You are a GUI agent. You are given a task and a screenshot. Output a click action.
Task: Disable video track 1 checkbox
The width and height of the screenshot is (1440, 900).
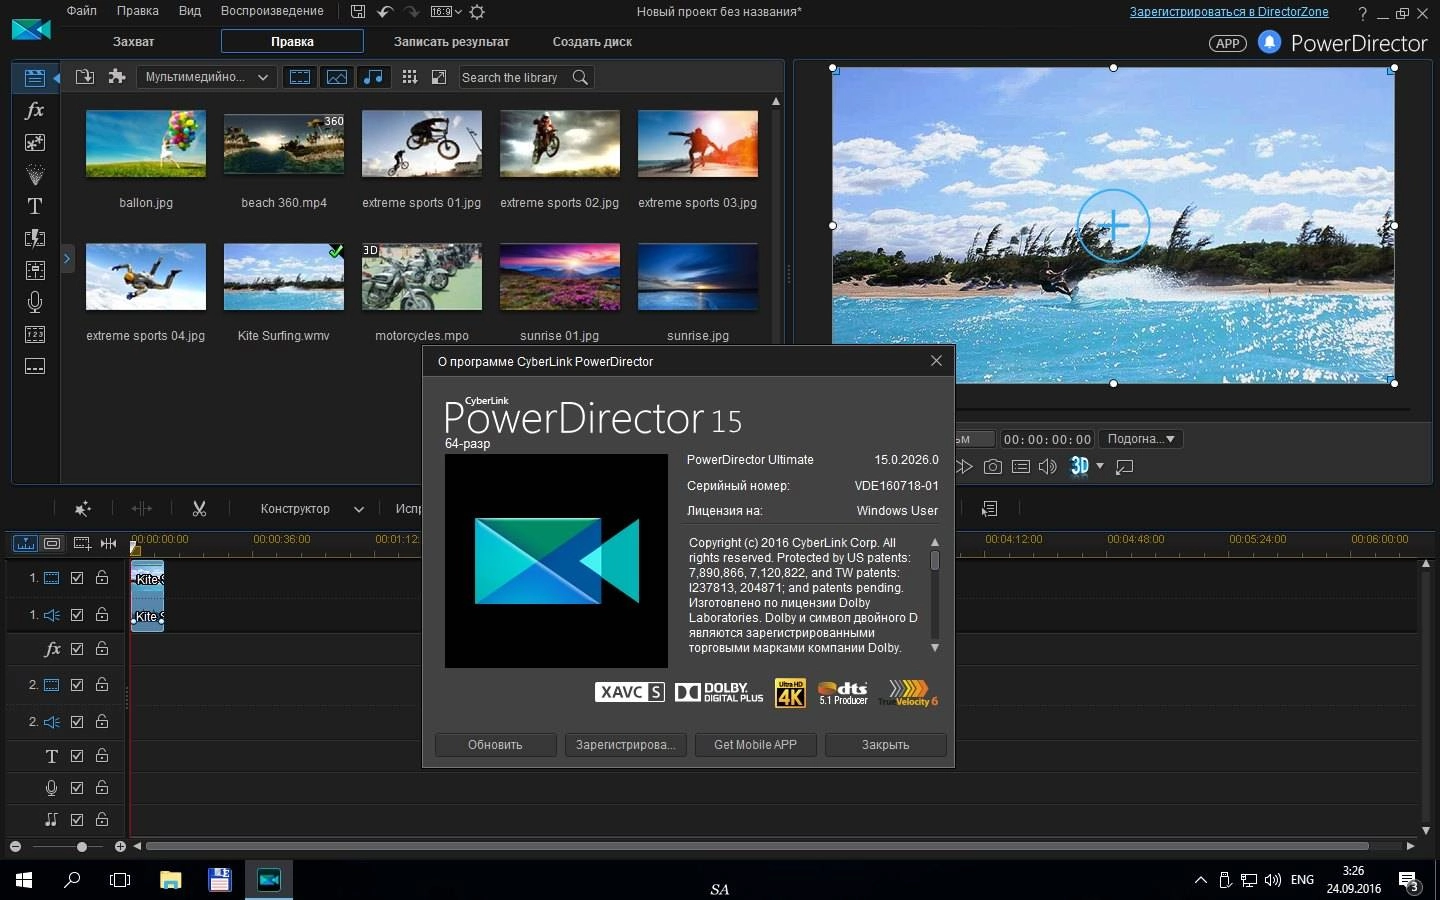pos(77,578)
